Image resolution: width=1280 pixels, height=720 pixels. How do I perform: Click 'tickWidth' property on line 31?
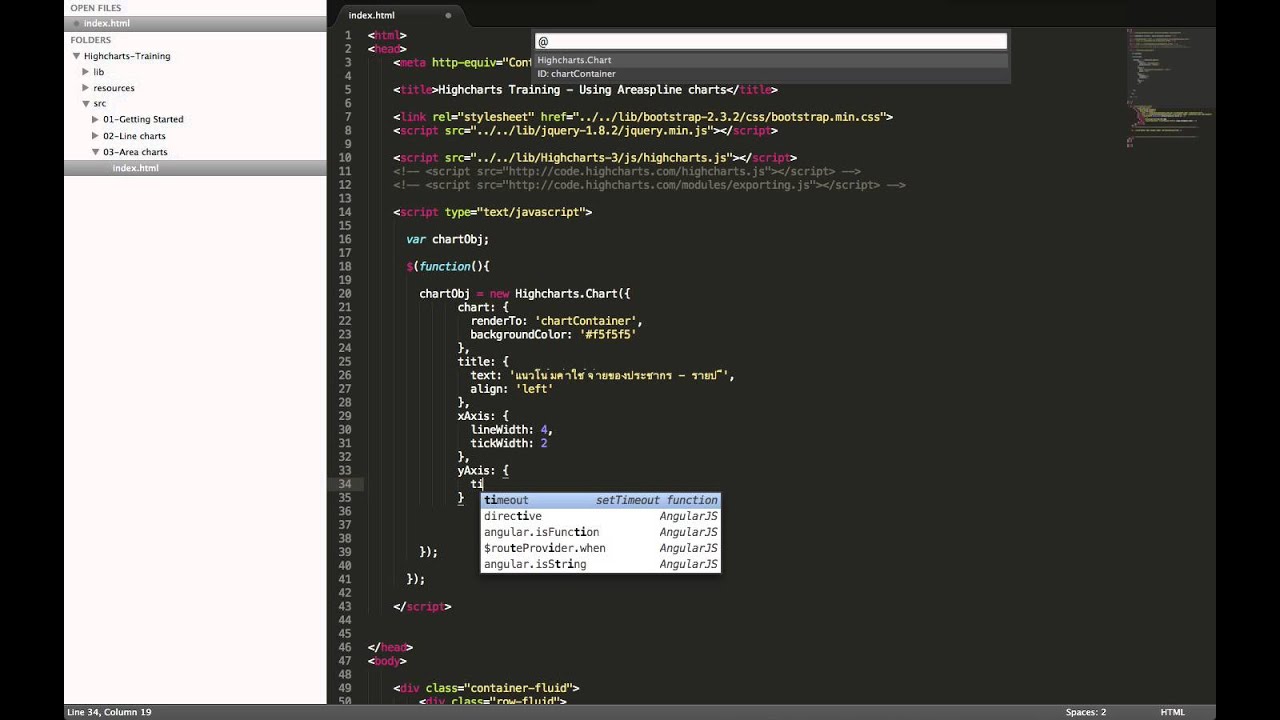pos(499,443)
